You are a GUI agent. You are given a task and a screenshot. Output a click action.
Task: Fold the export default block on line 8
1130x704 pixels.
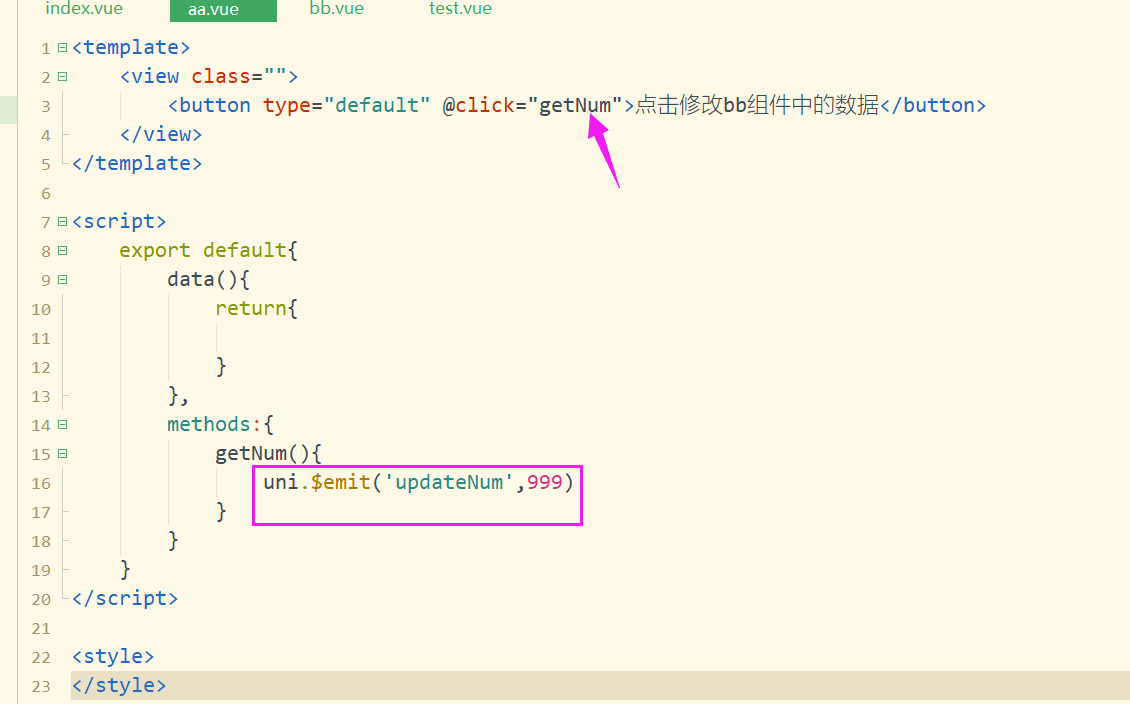tap(63, 251)
